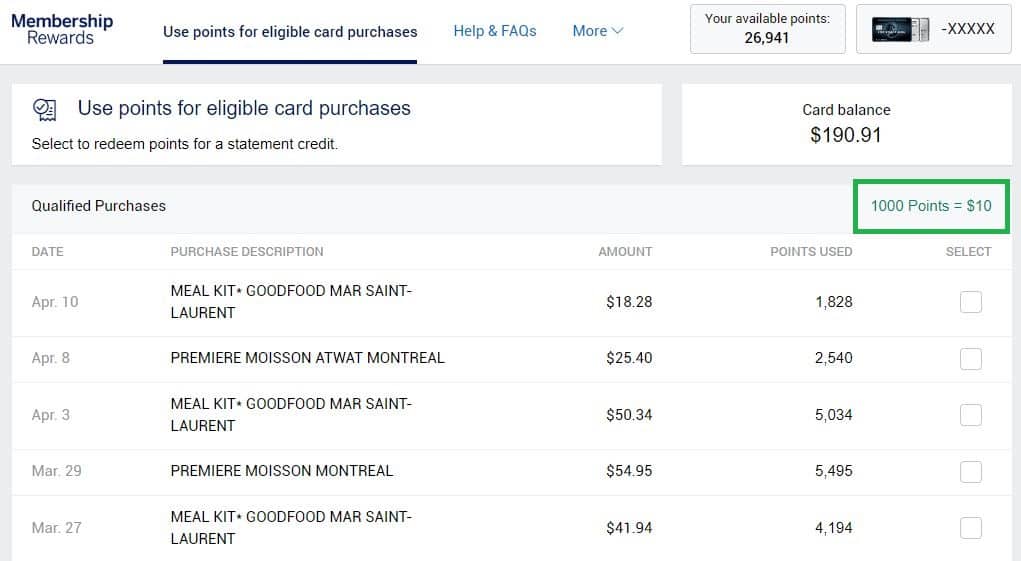Image resolution: width=1021 pixels, height=561 pixels.
Task: Select the Apr. 10 Goodfood purchase checkbox
Action: pos(970,302)
